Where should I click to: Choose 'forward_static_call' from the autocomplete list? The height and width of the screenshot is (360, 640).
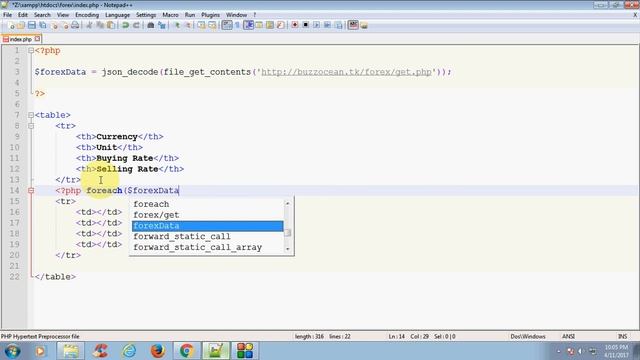[208, 236]
